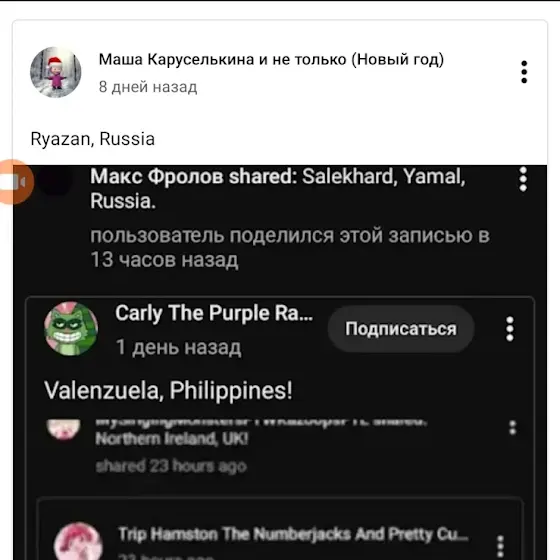Click the Ryazan, Russia post text
The image size is (560, 560).
pyautogui.click(x=93, y=139)
